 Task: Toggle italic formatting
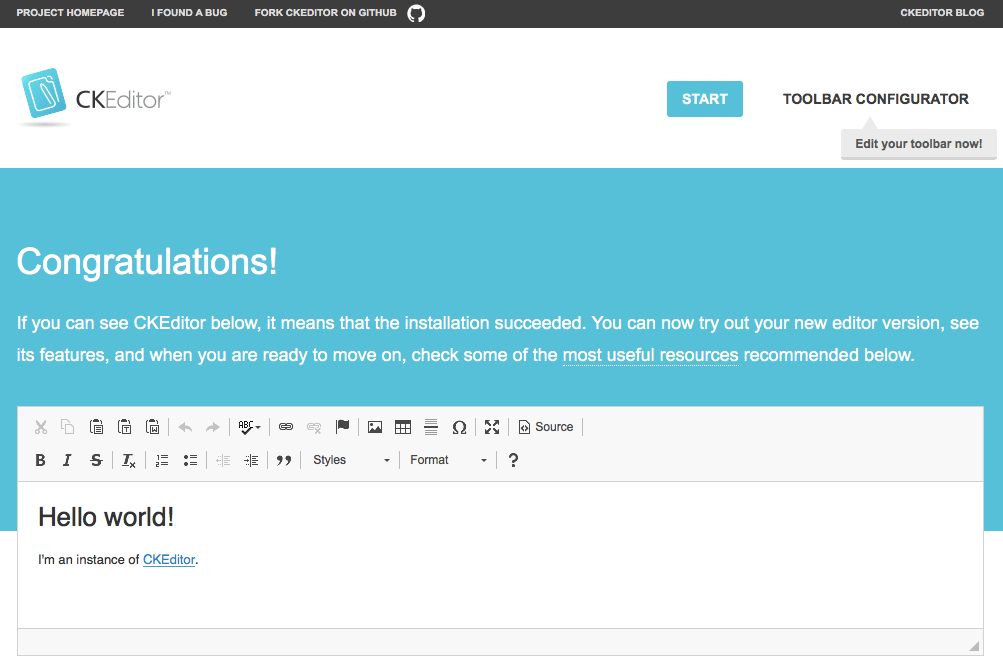coord(67,459)
